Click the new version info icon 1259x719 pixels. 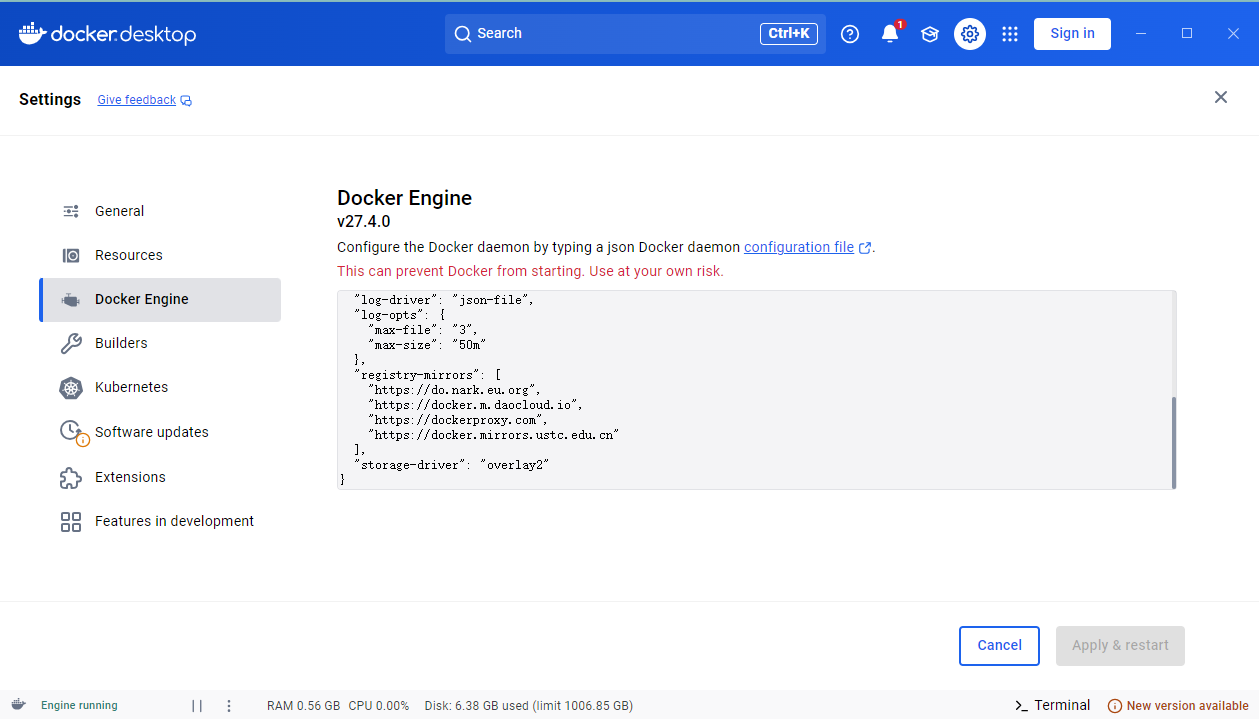(1115, 706)
